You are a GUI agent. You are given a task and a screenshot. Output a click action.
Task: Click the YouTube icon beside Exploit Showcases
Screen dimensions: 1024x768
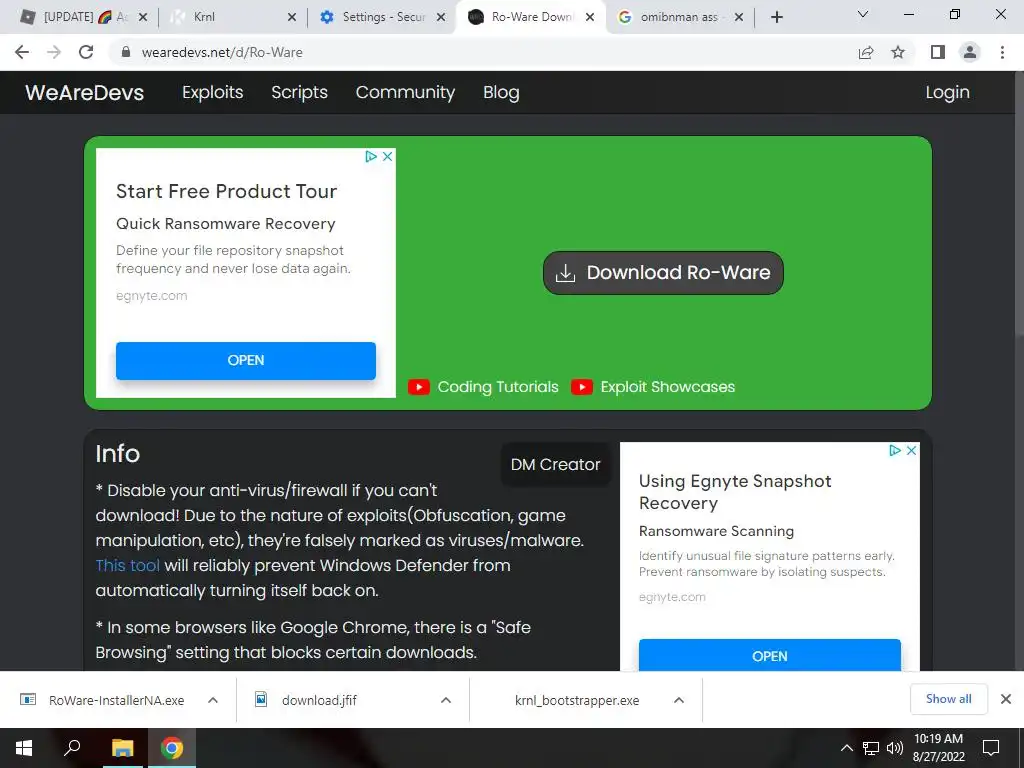[581, 387]
